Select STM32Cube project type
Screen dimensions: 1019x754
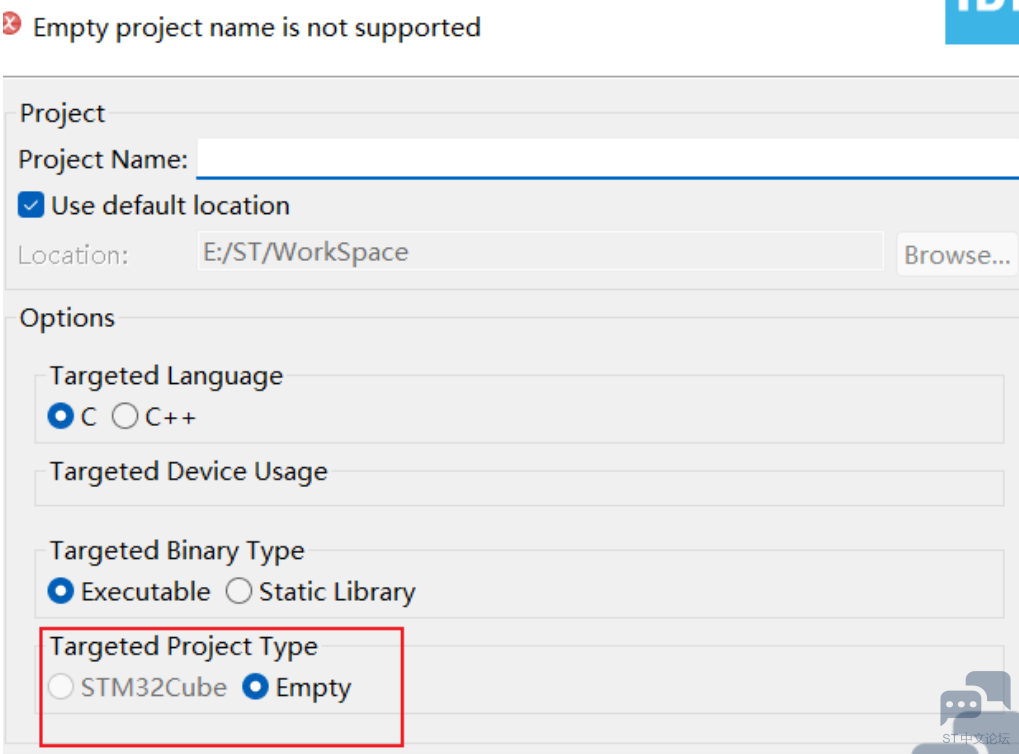[60, 686]
